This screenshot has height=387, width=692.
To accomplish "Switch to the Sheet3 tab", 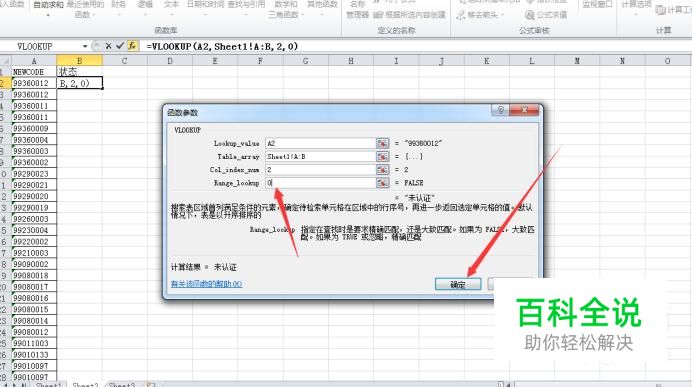I will click(x=122, y=384).
